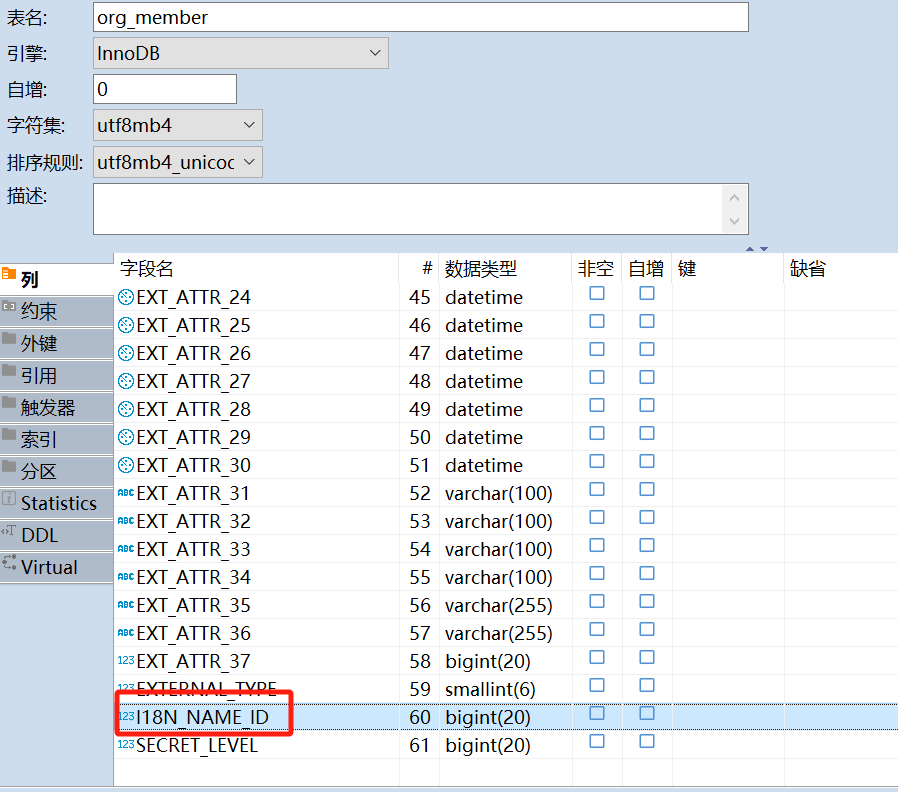Click the icon on the 约束 tab

[9, 306]
